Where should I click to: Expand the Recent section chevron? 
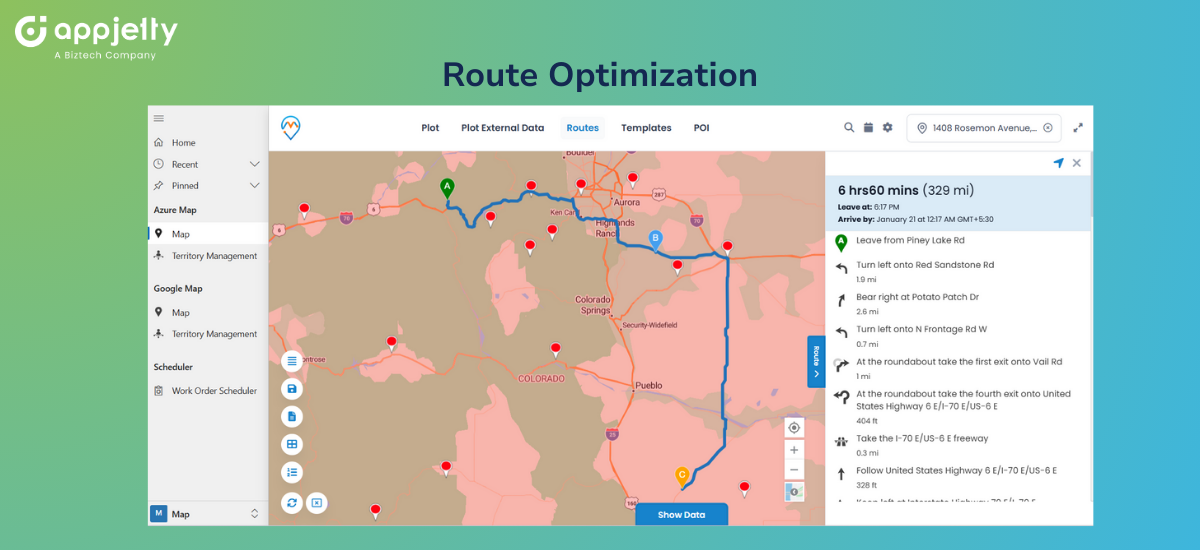click(254, 164)
